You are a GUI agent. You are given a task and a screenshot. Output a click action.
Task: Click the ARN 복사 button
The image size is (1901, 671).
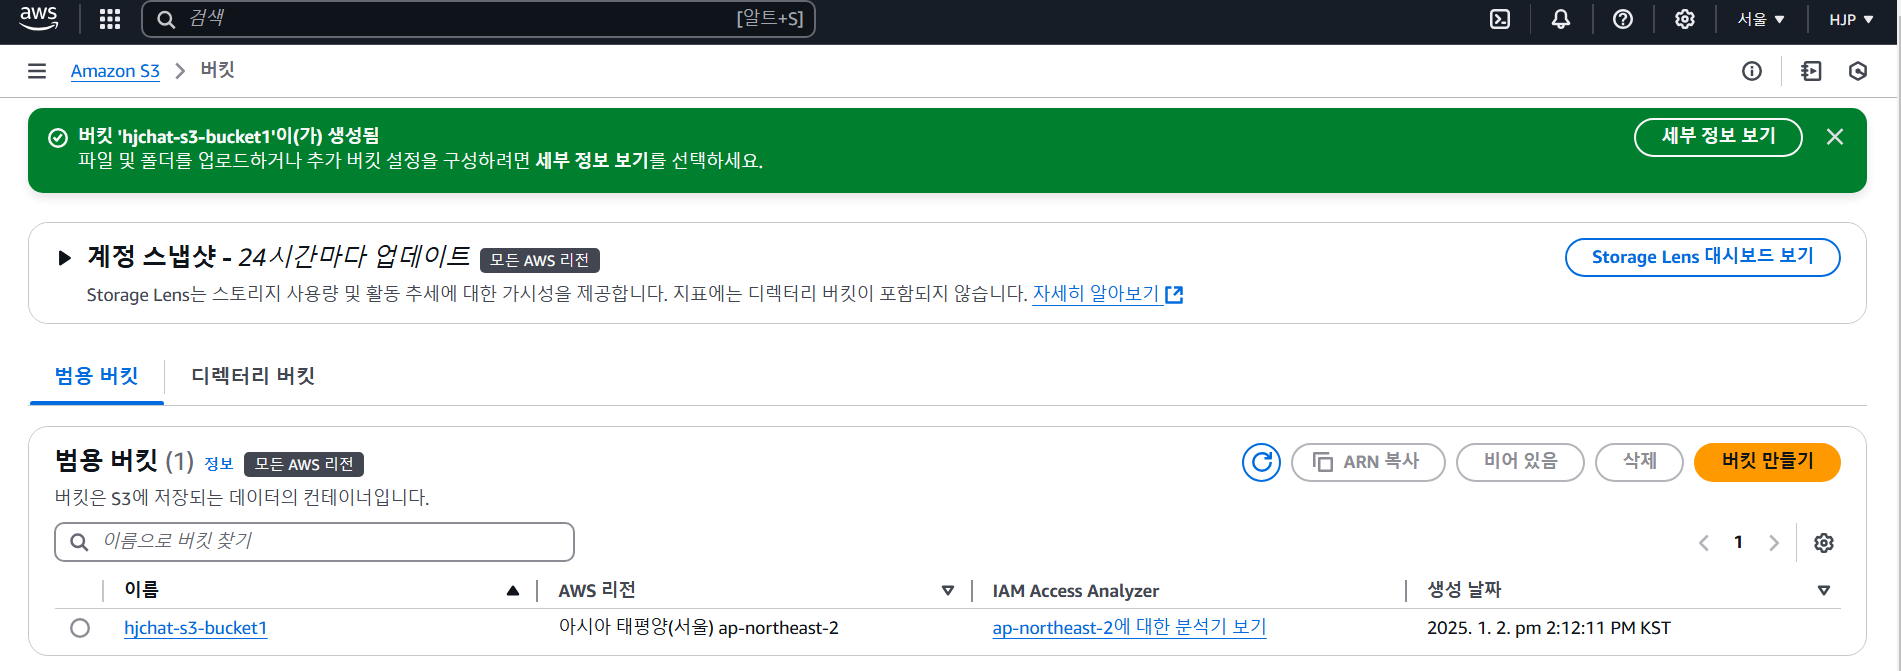[x=1368, y=462]
